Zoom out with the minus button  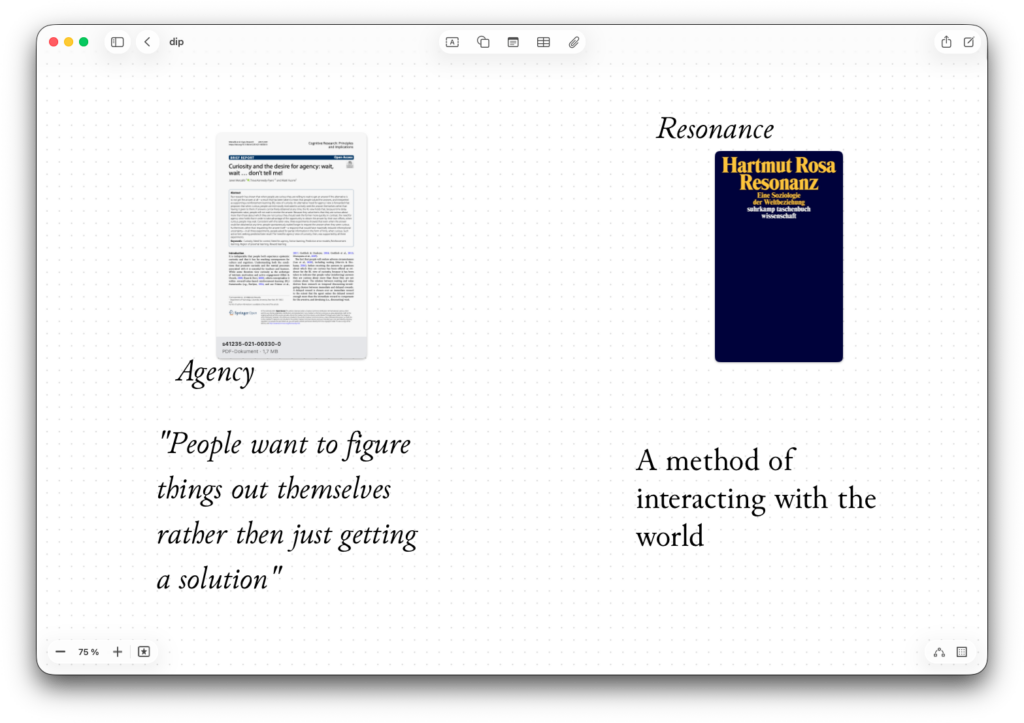[x=61, y=652]
